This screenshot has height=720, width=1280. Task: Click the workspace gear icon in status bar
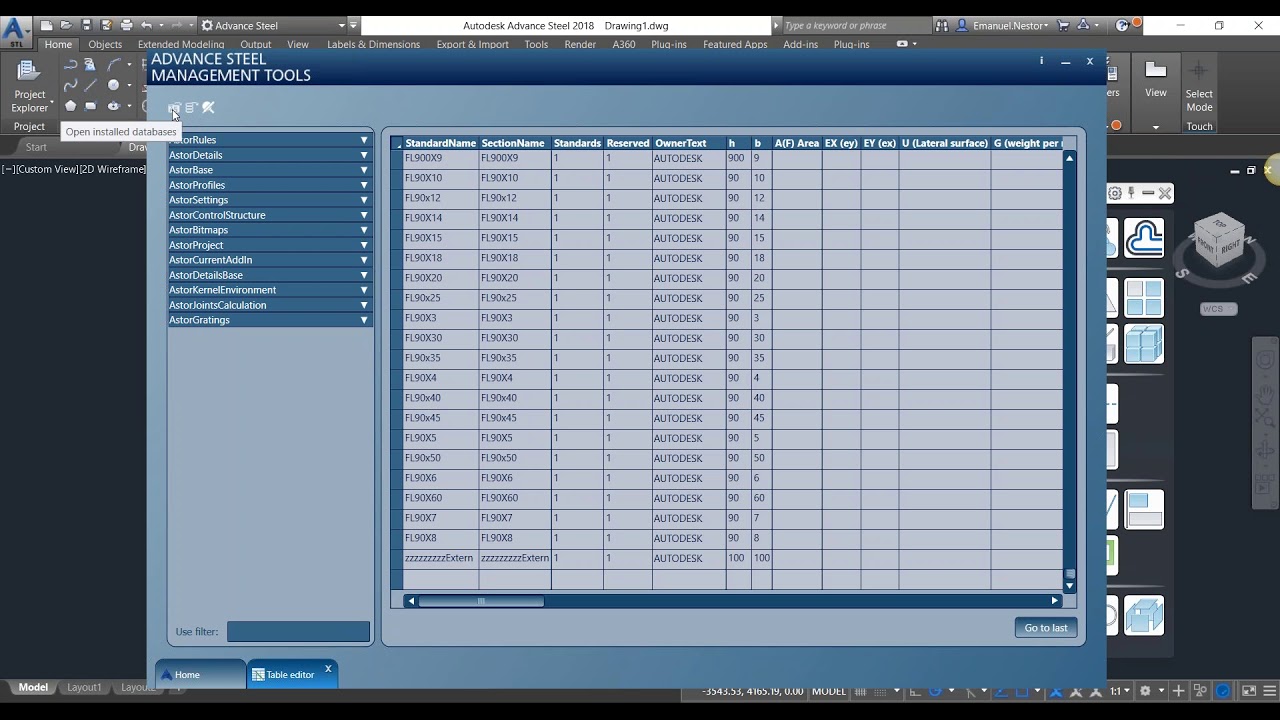(1144, 691)
